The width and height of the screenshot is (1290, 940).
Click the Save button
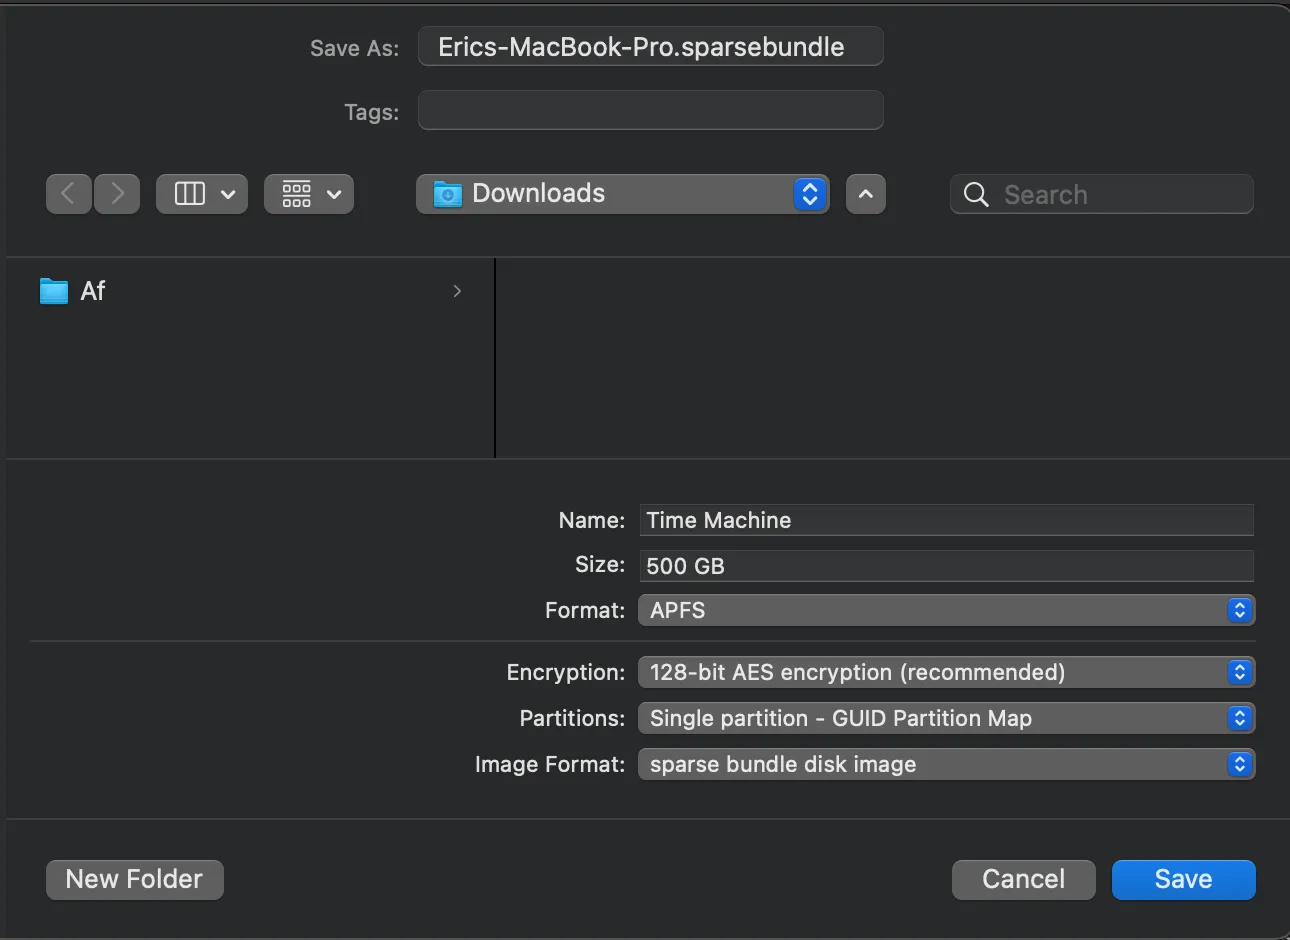1183,879
